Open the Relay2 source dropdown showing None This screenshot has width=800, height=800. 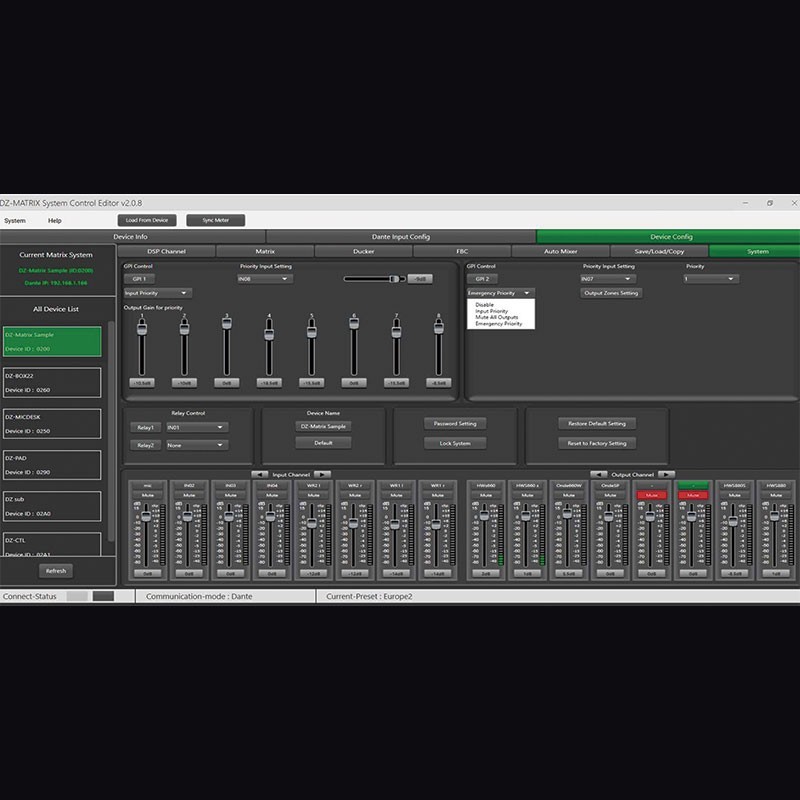(x=197, y=445)
